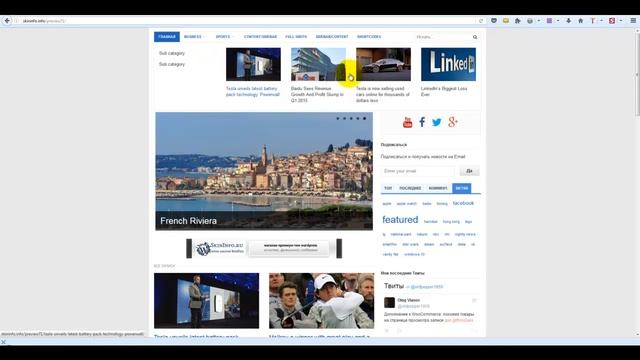The image size is (640, 360).
Task: Click the Oleg Vlasov tweet avatar
Action: pos(389,302)
